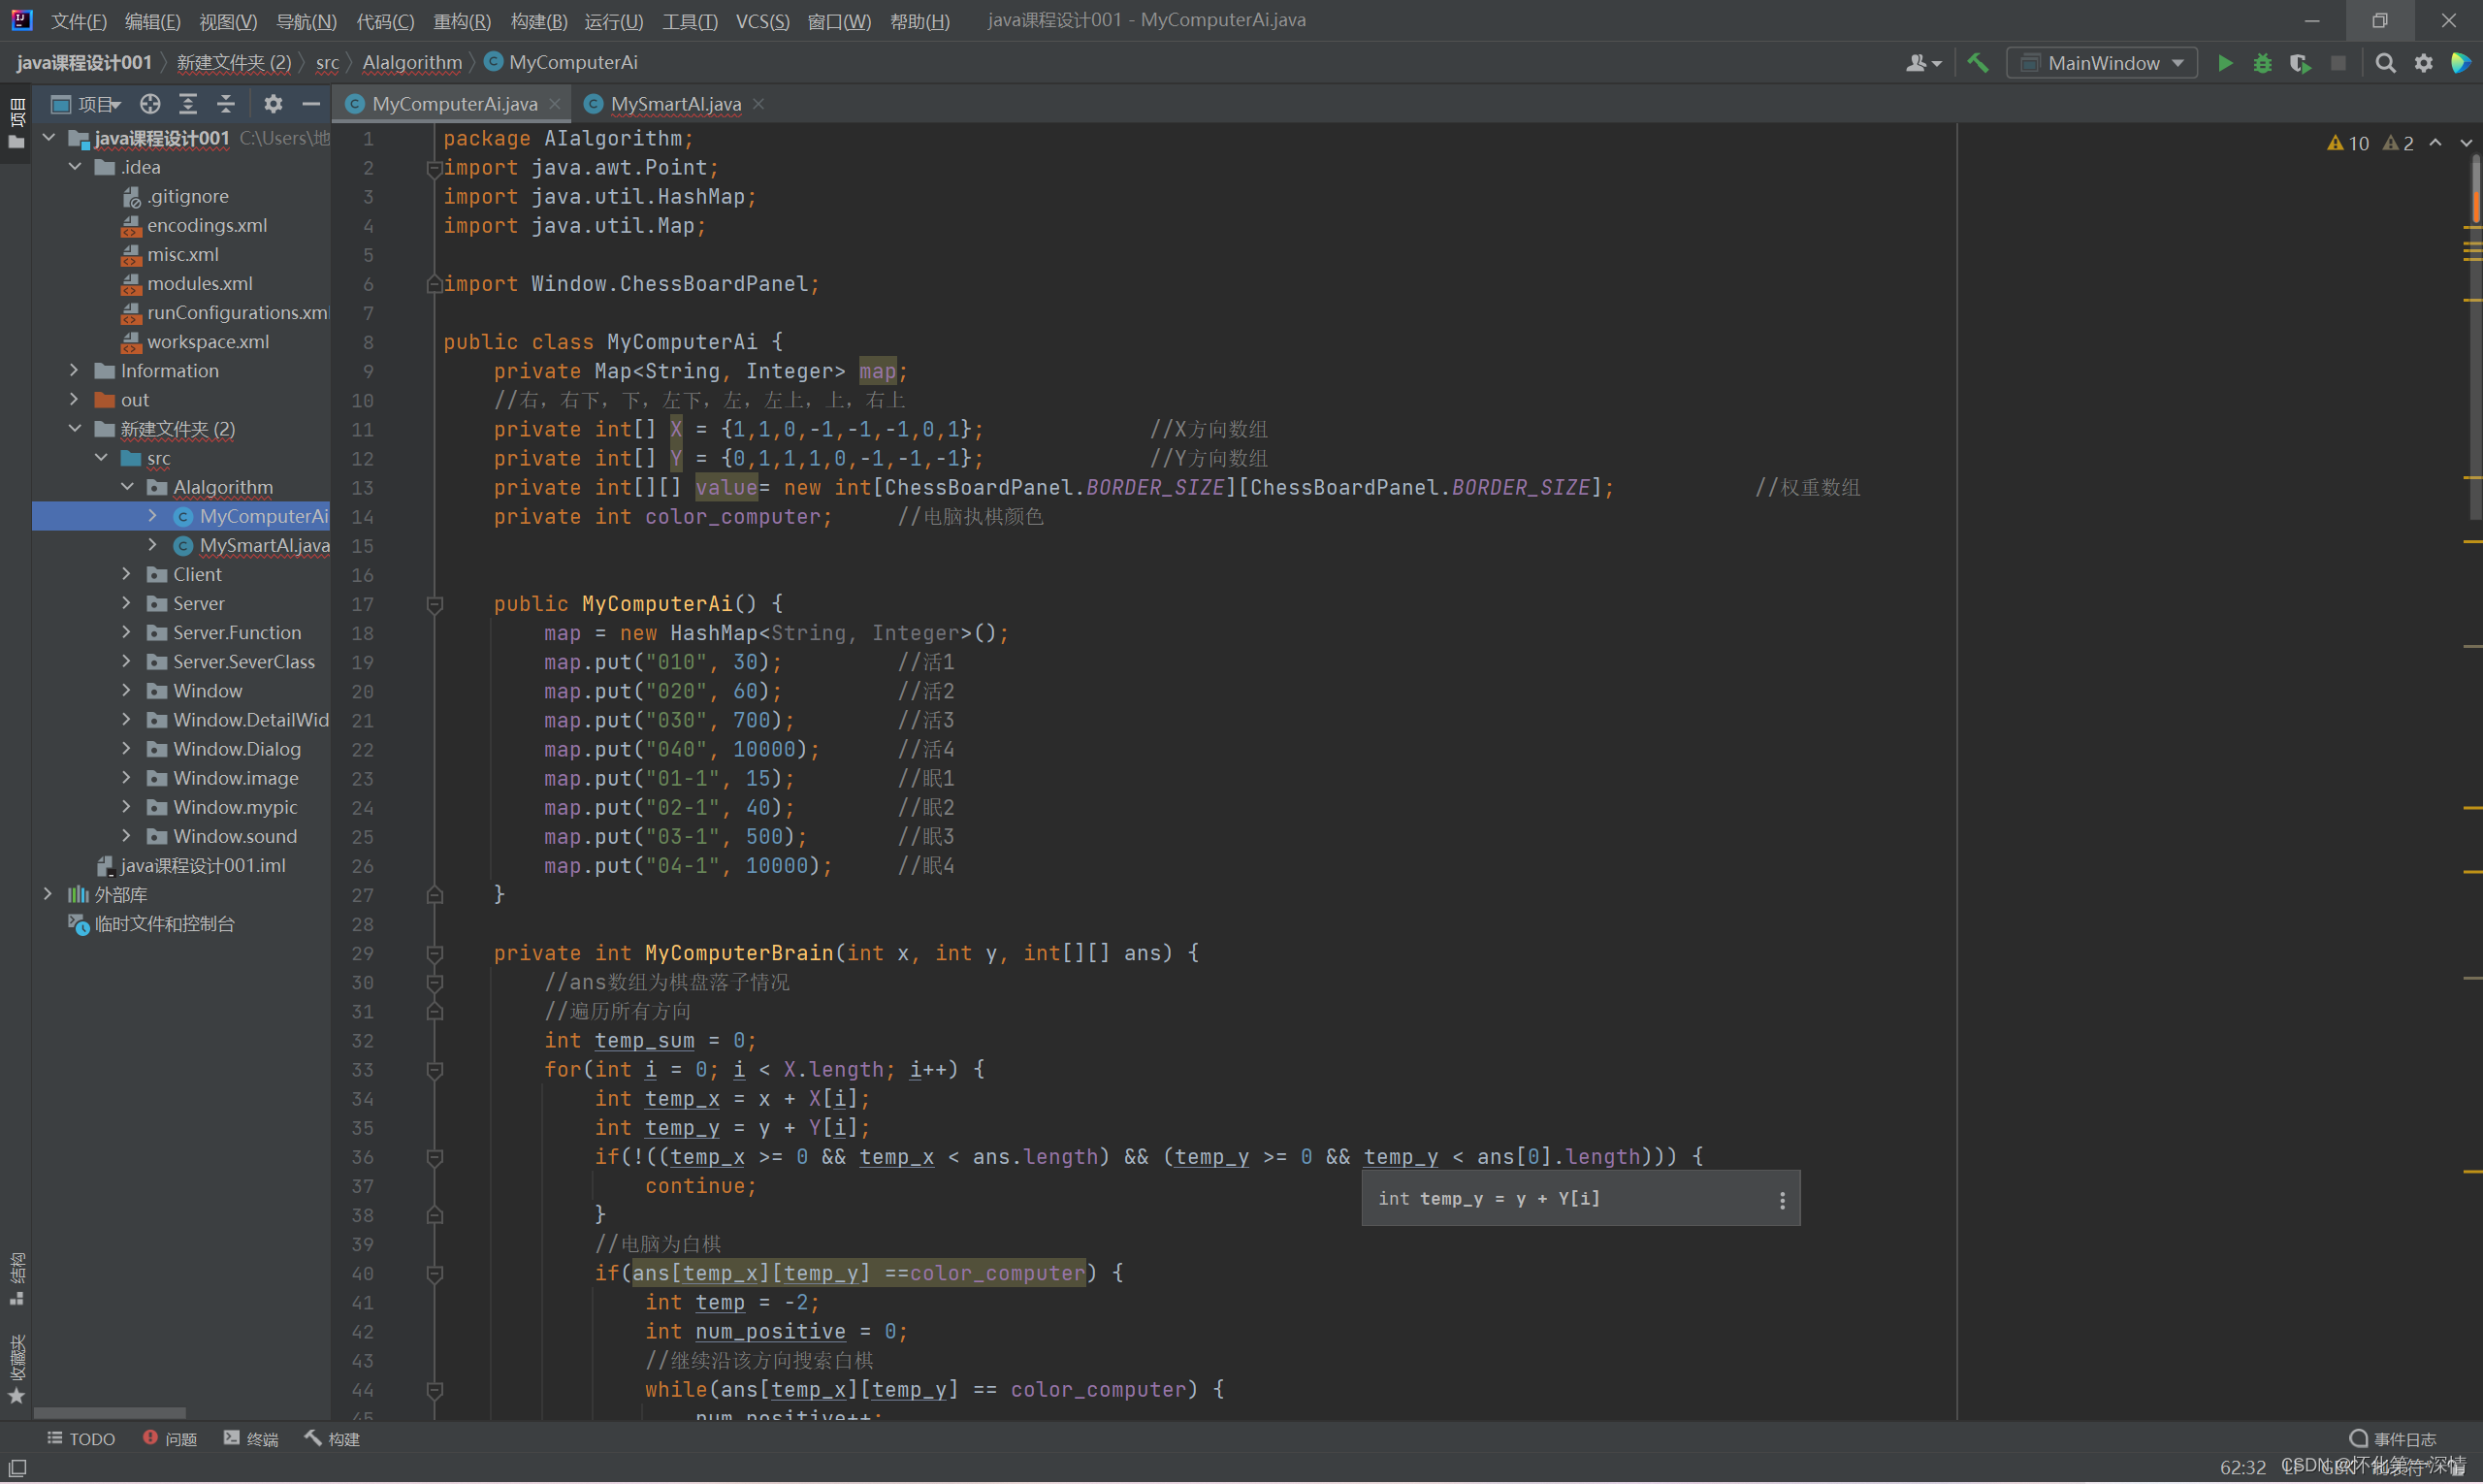Select workspace.xml in the Project tree
The image size is (2483, 1484).
(208, 342)
